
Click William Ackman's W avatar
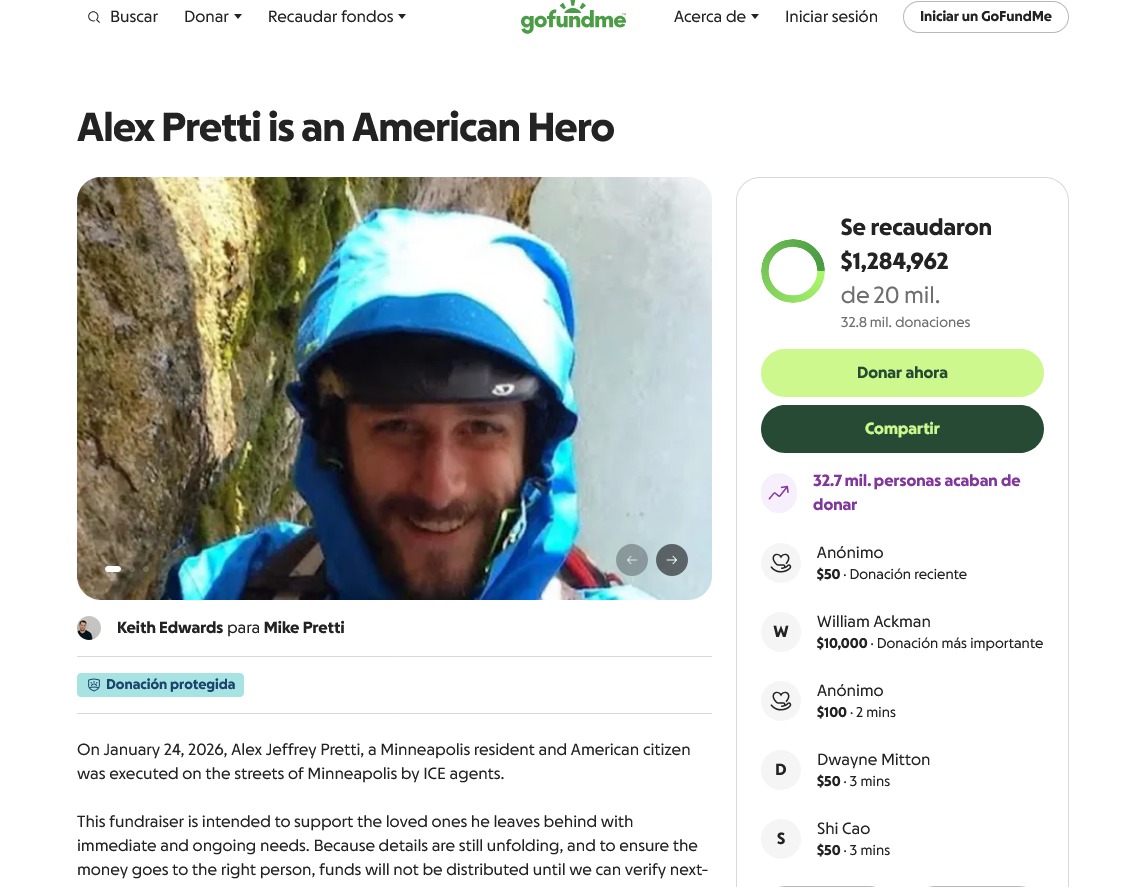pos(781,632)
